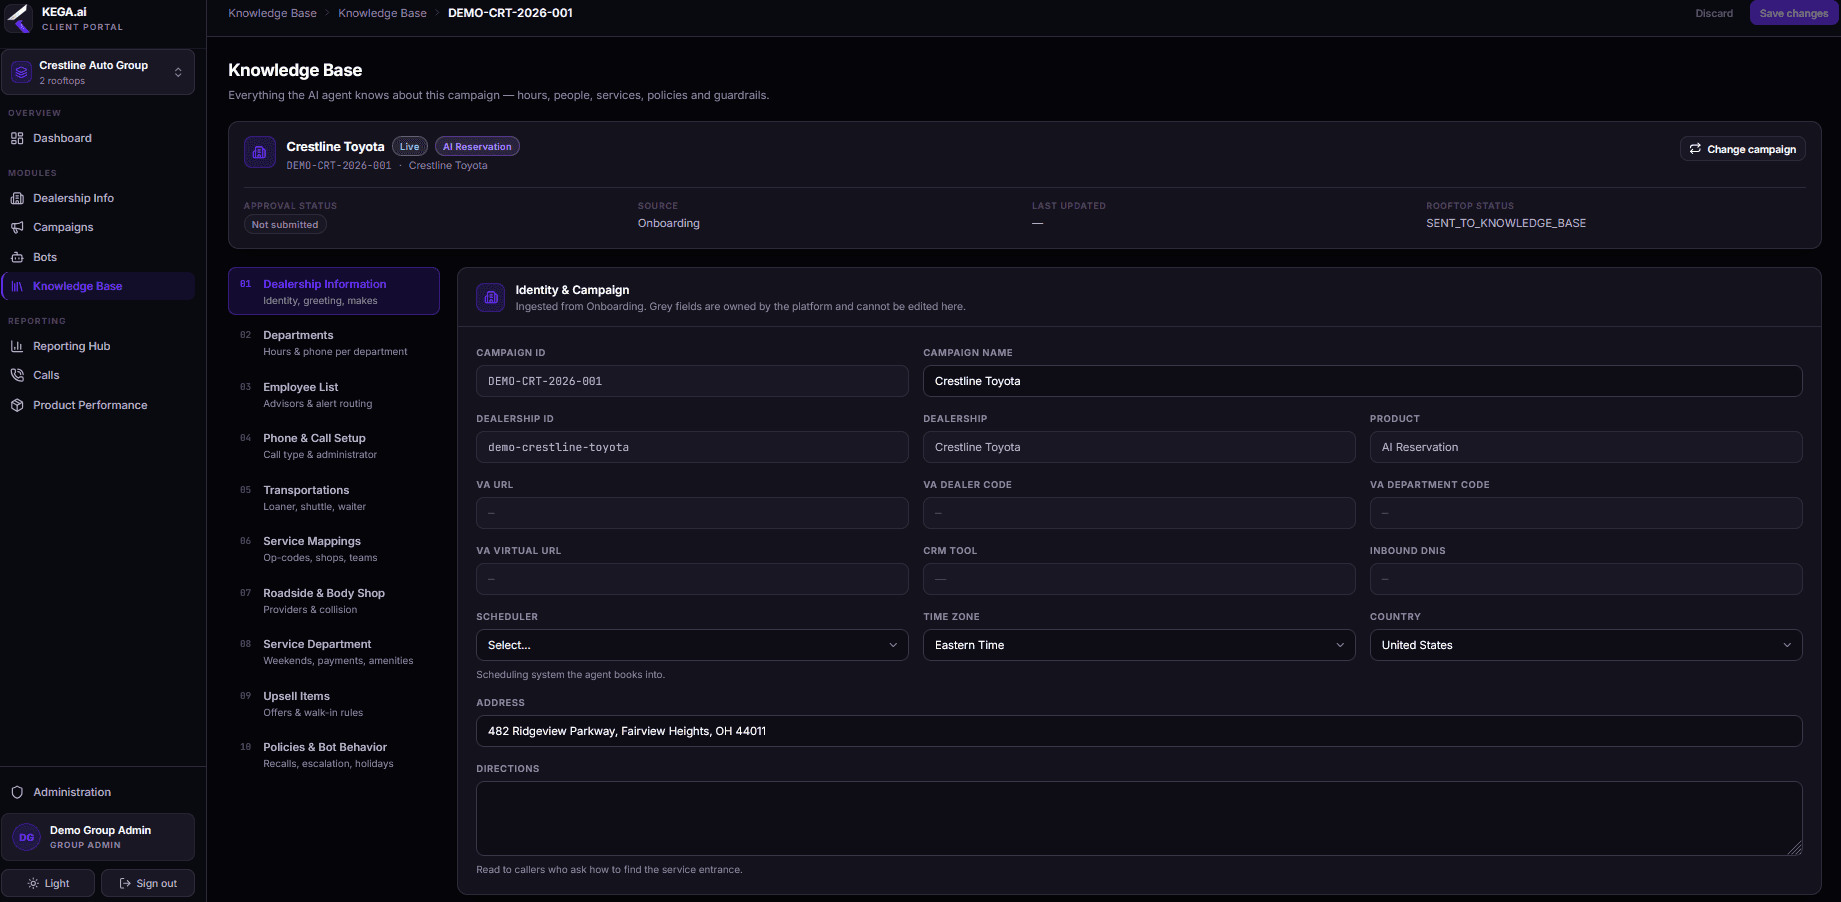Switch to Policies & Bot Behavior section
This screenshot has height=902, width=1841.
[334, 755]
